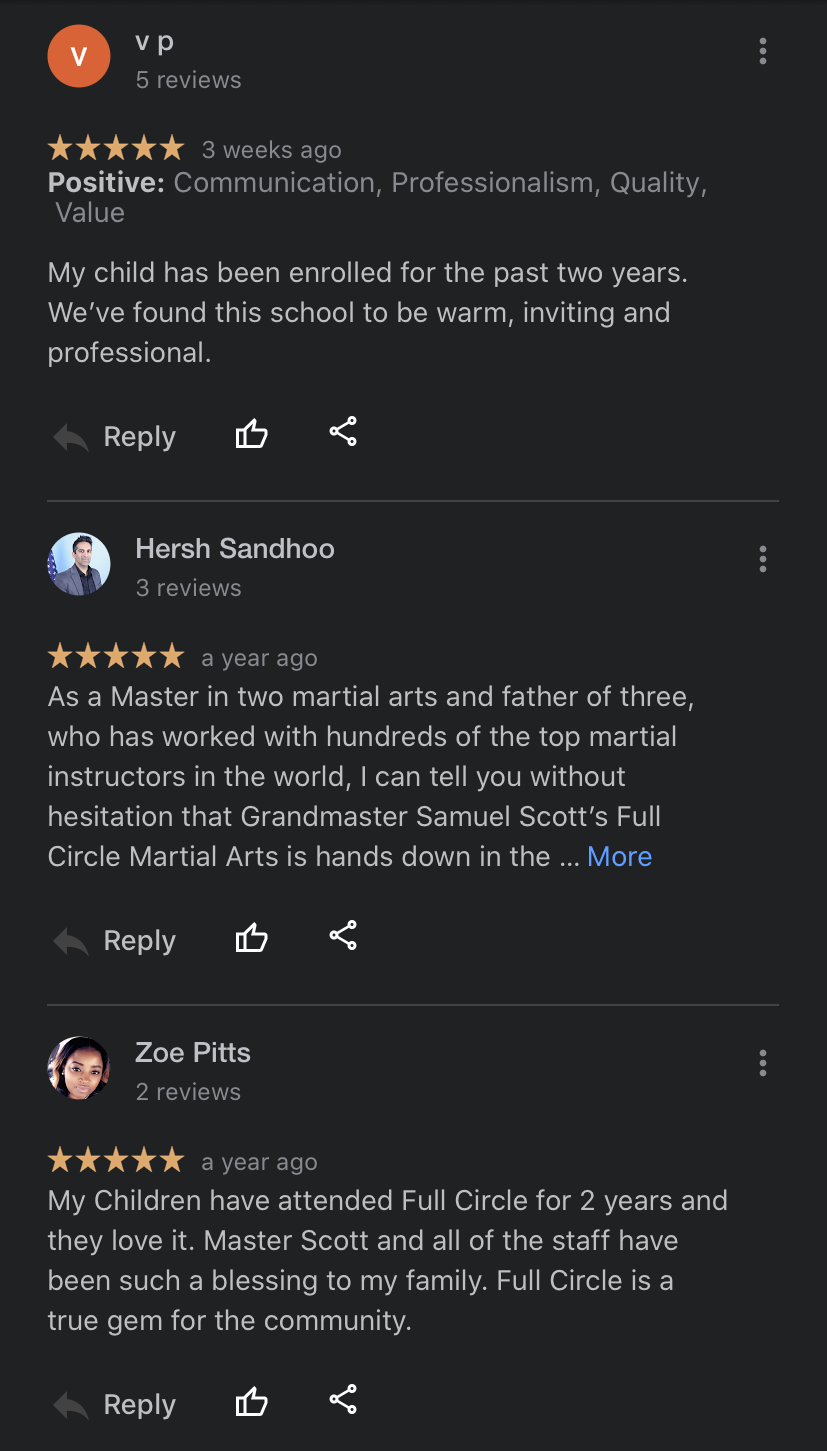Image resolution: width=827 pixels, height=1451 pixels.
Task: Reply to Hersh Sandhoo's review
Action: coord(115,941)
